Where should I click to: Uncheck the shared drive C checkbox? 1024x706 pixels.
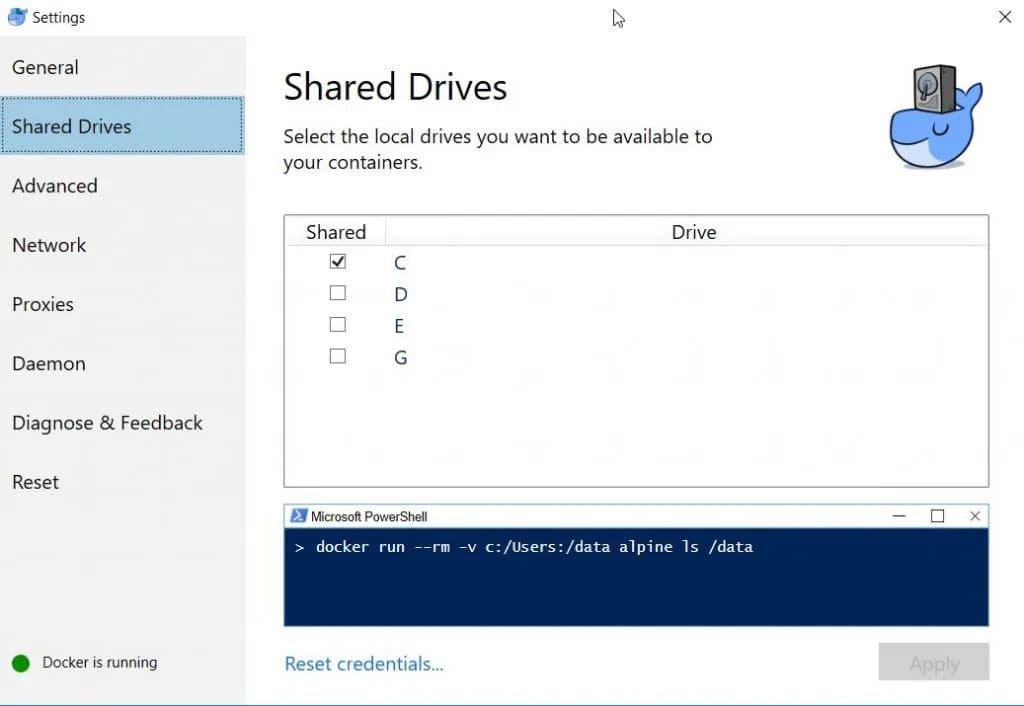(x=337, y=261)
